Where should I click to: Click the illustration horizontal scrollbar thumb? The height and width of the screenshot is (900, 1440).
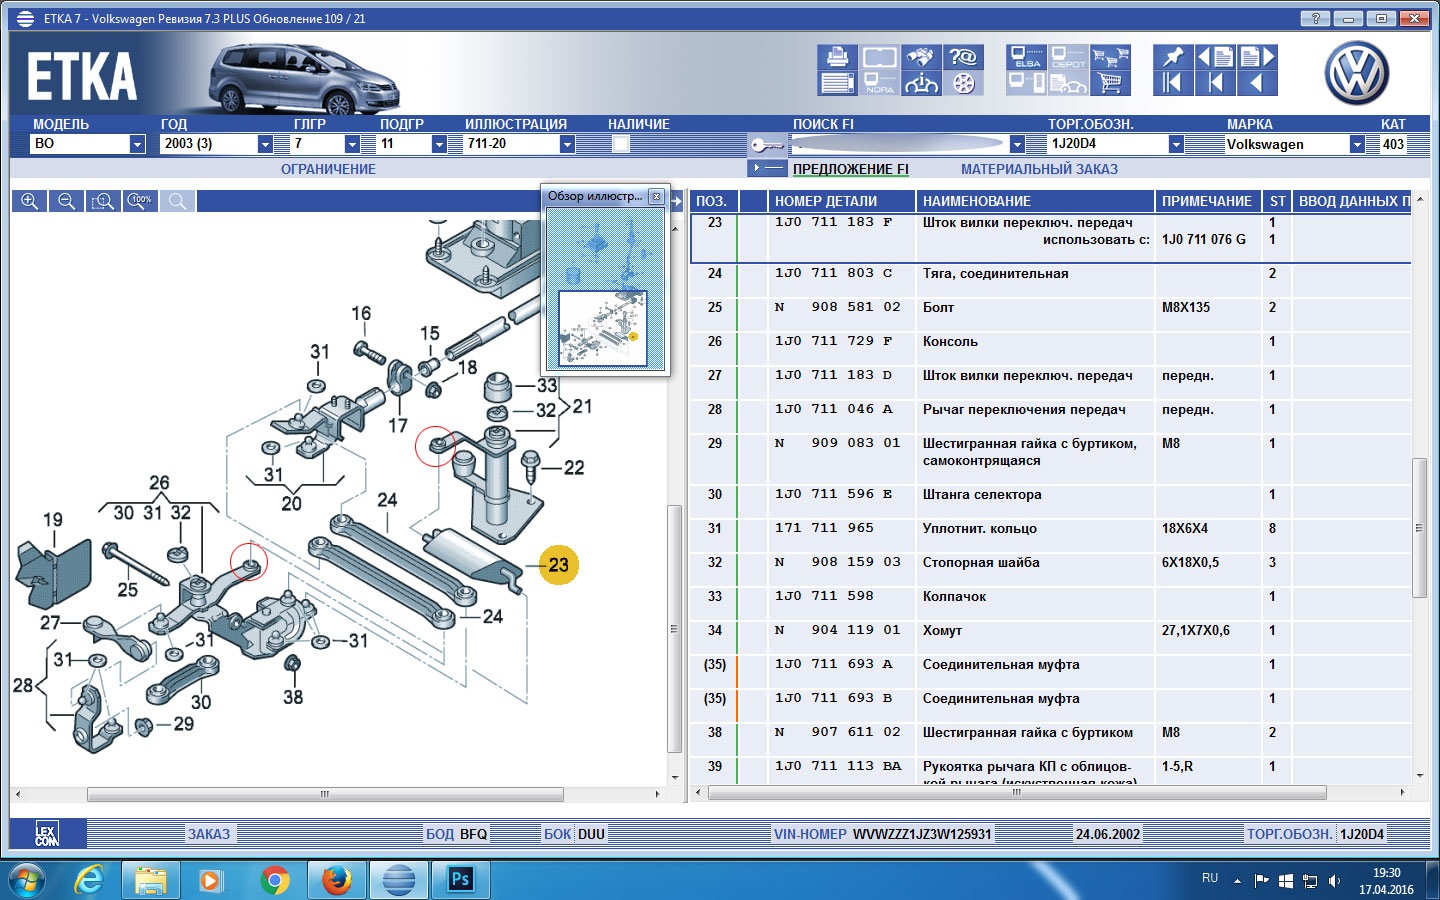[325, 794]
